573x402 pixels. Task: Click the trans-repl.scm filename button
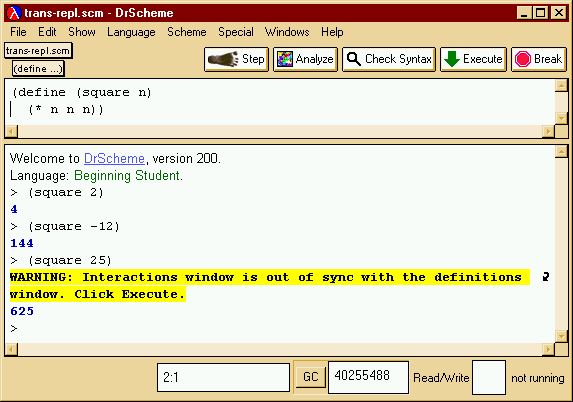point(38,50)
